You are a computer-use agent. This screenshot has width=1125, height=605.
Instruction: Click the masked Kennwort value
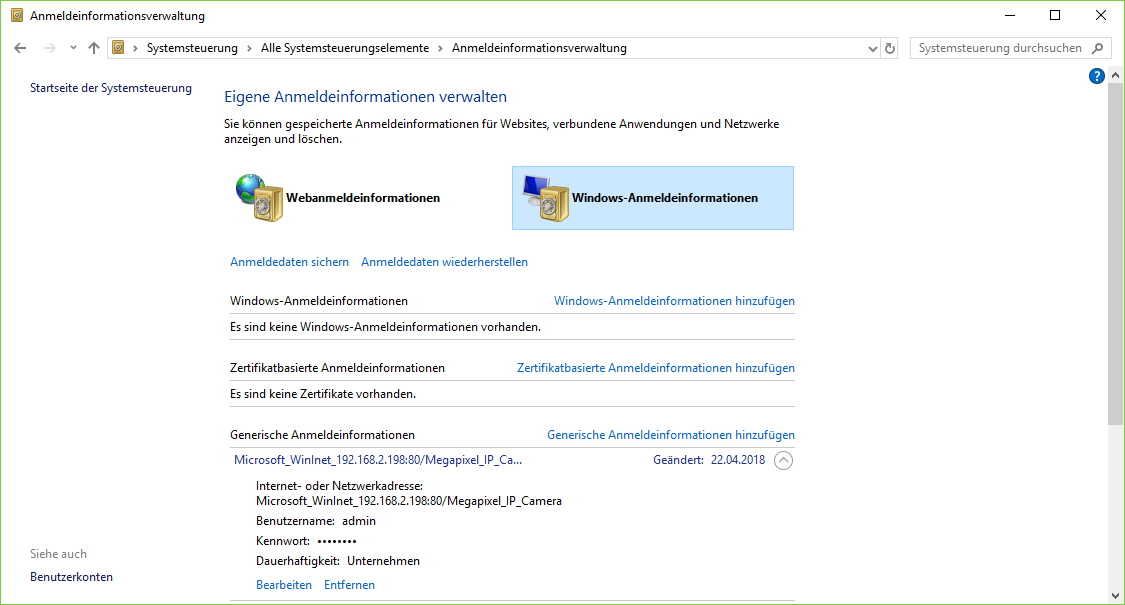click(336, 541)
